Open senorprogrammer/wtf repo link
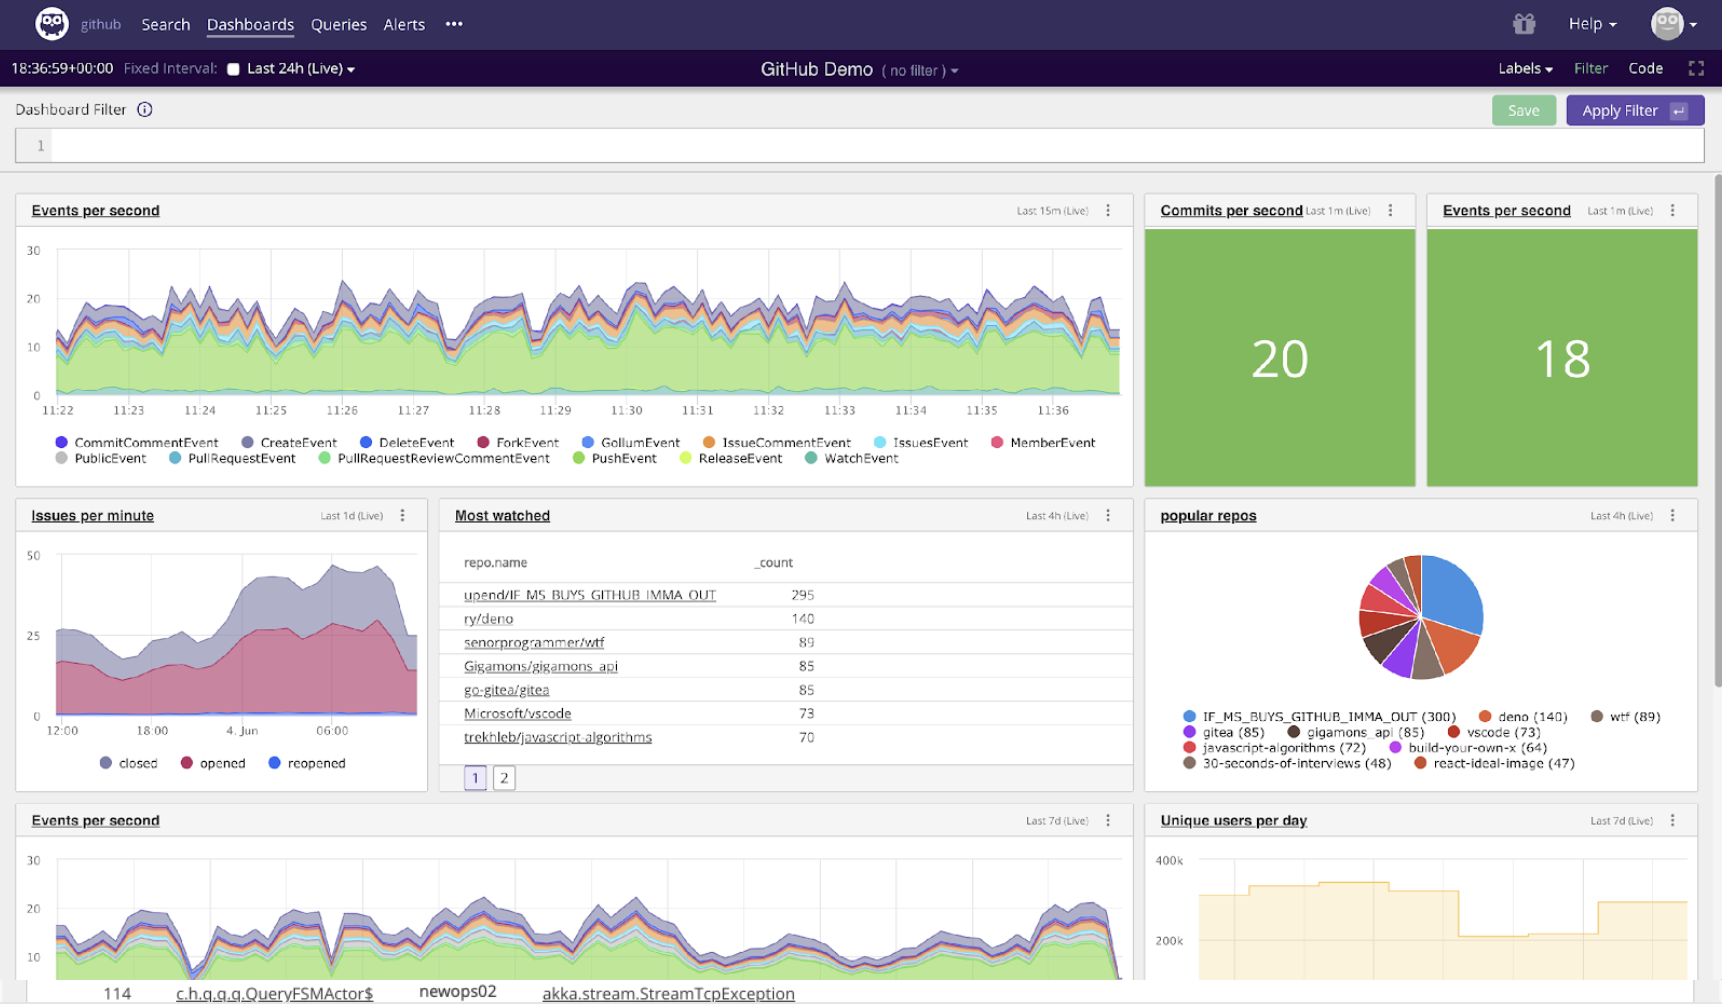Screen dimensions: 1722x1004 point(534,643)
